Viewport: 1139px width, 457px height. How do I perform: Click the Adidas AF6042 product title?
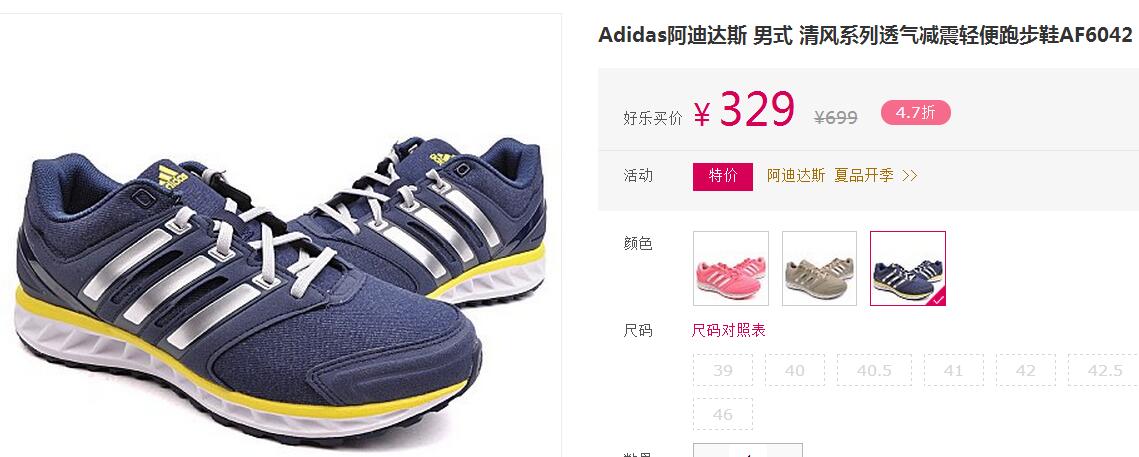(x=865, y=34)
